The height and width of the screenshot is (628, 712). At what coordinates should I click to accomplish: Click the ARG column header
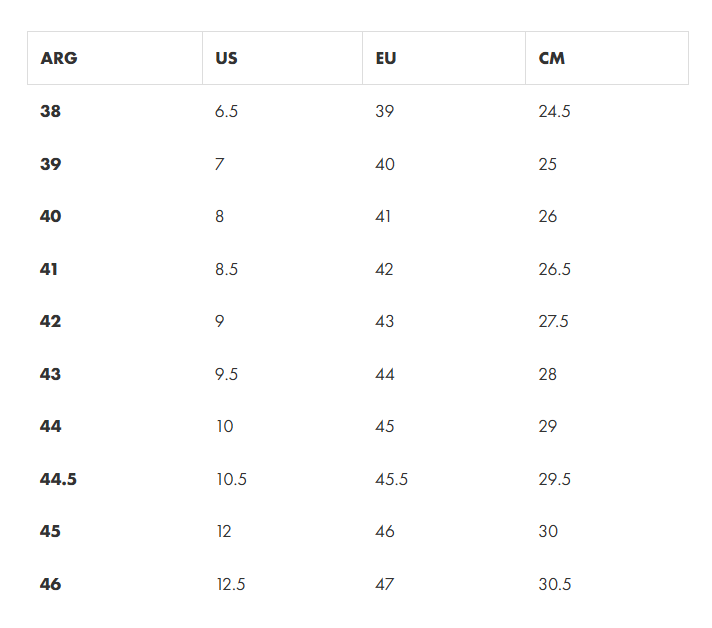tap(59, 58)
